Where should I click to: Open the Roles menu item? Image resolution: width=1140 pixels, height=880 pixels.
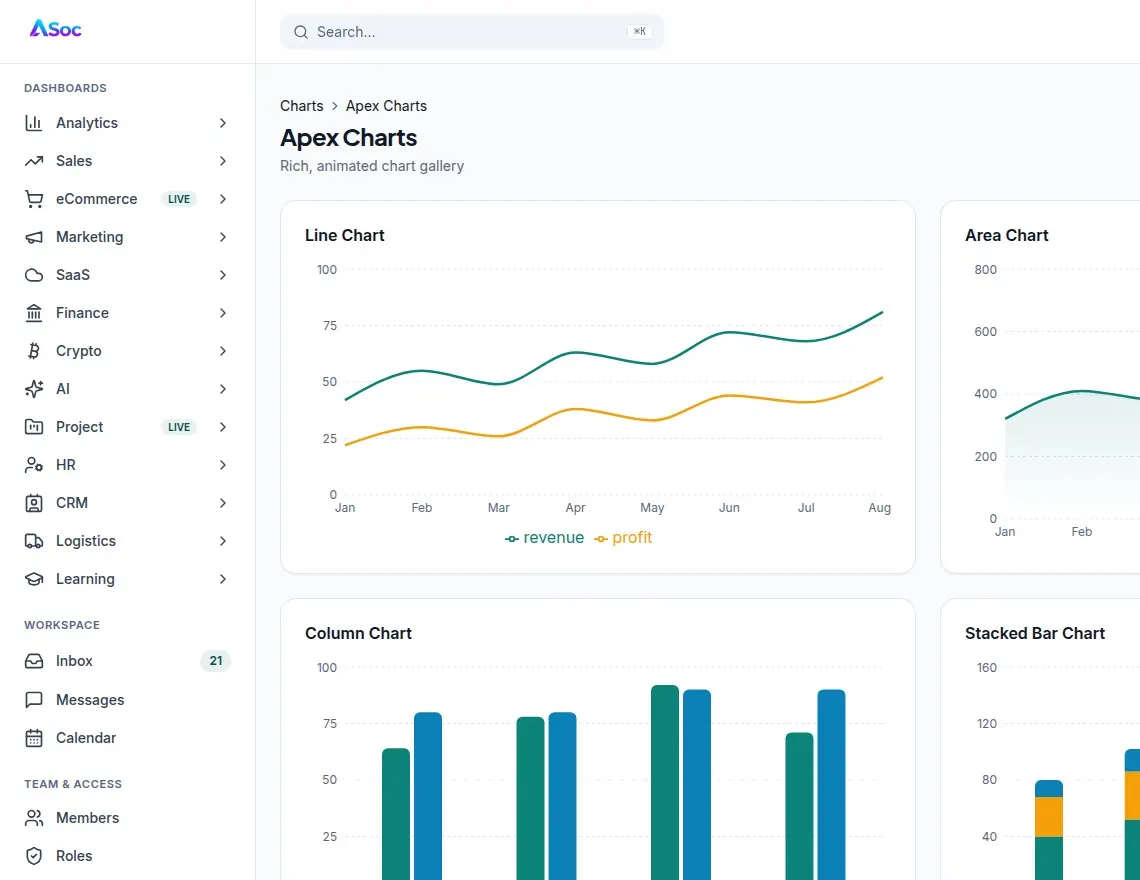127,856
